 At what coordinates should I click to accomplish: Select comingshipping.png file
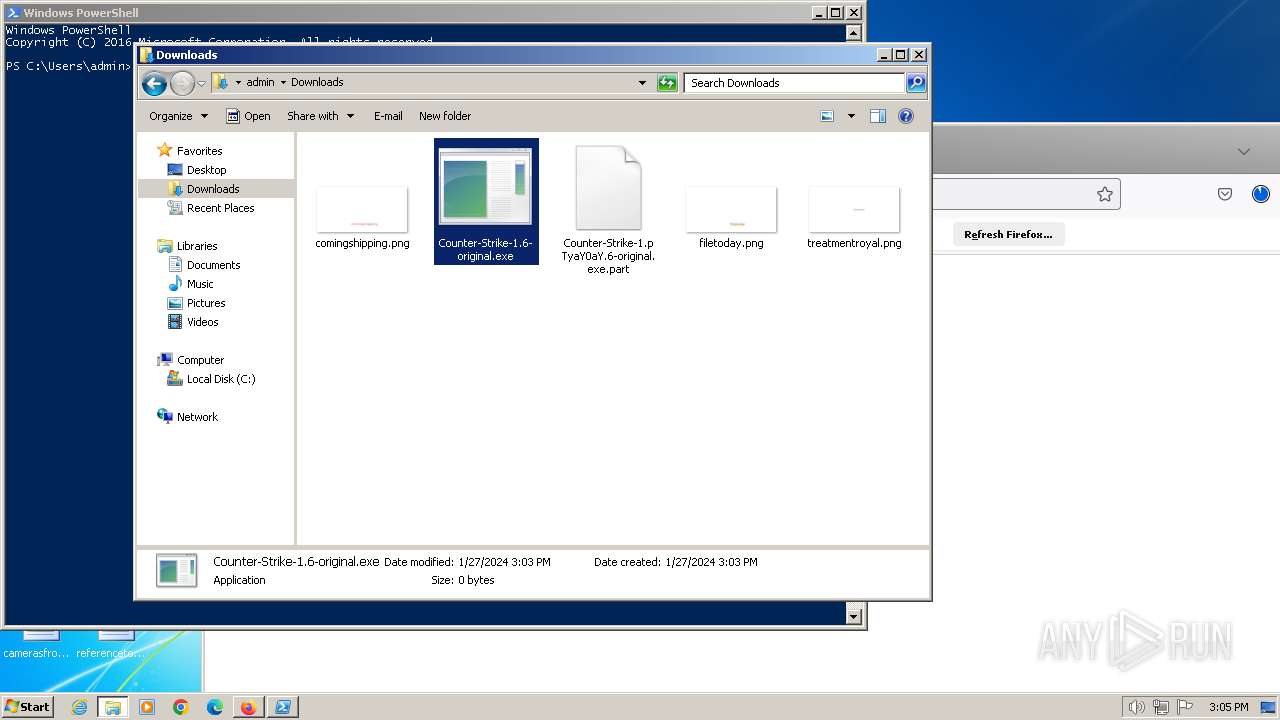coord(362,216)
